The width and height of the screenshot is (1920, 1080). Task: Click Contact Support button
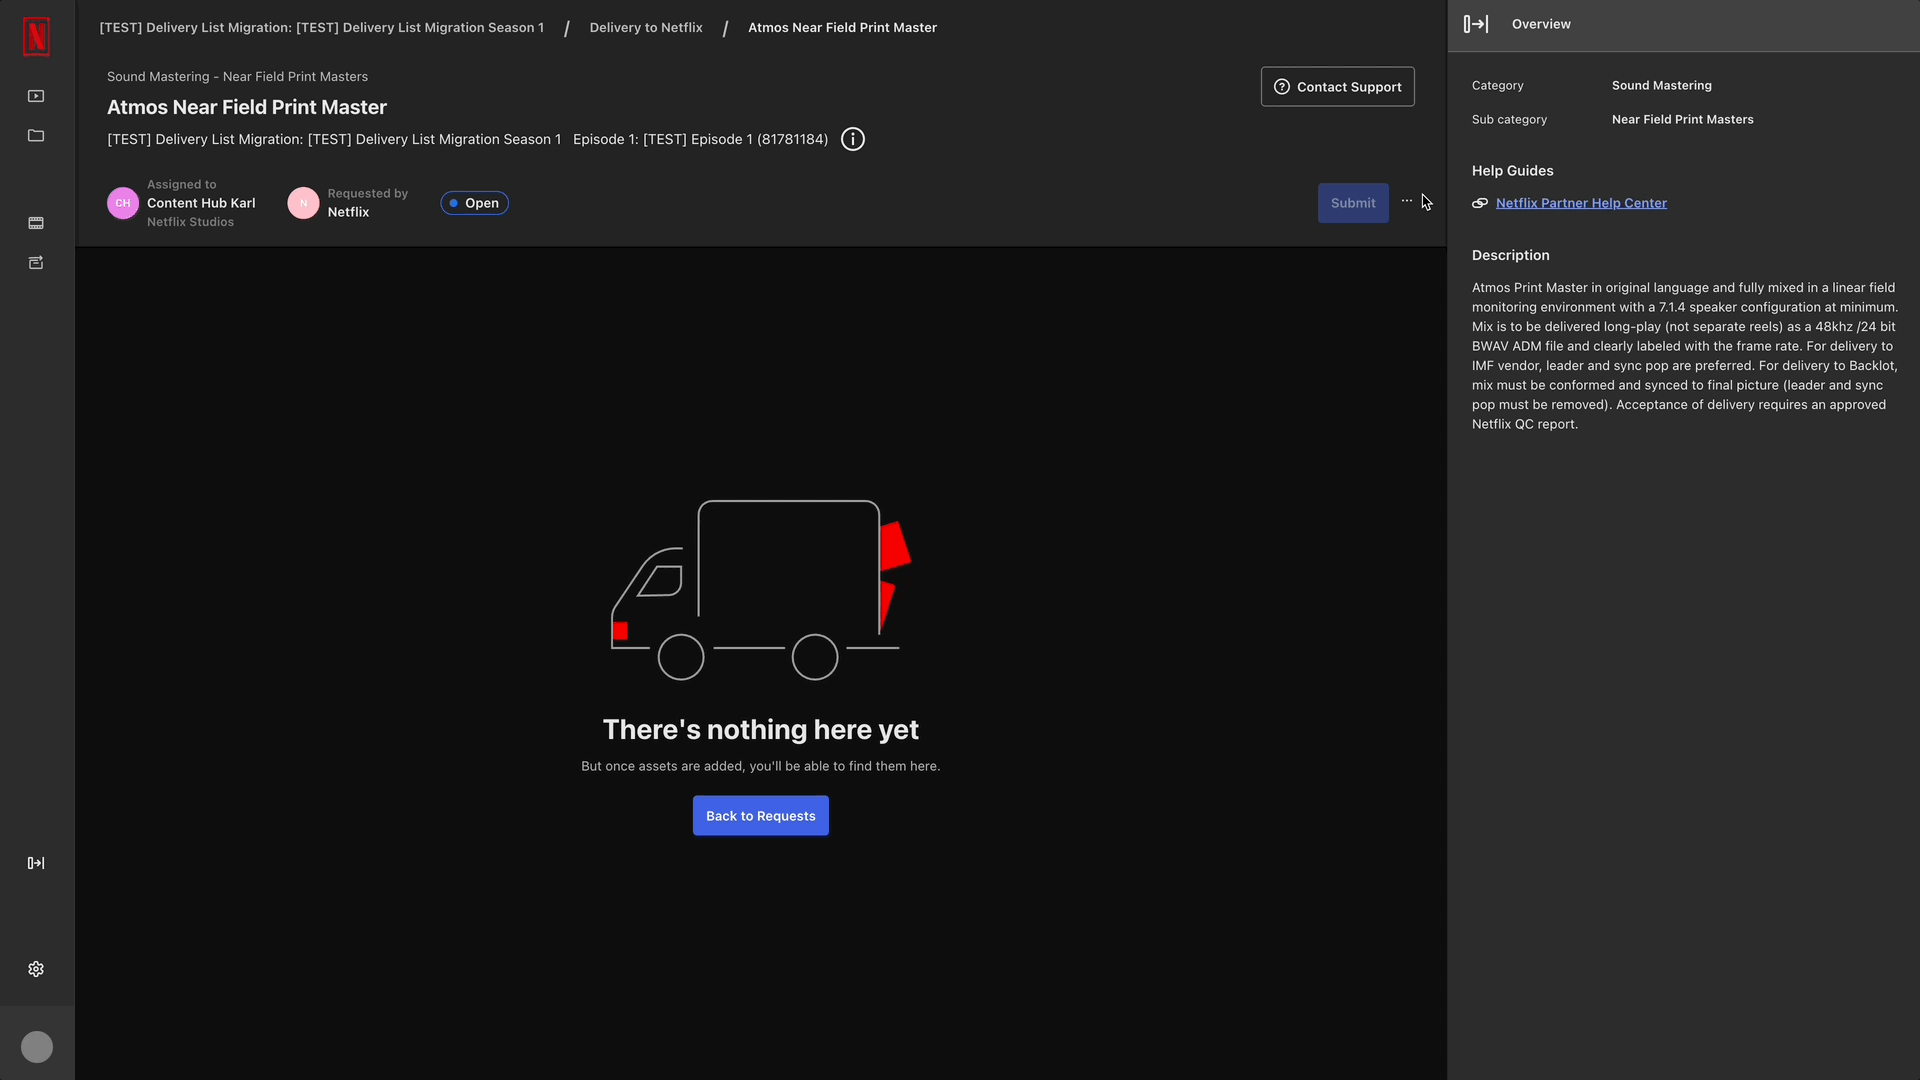tap(1338, 87)
